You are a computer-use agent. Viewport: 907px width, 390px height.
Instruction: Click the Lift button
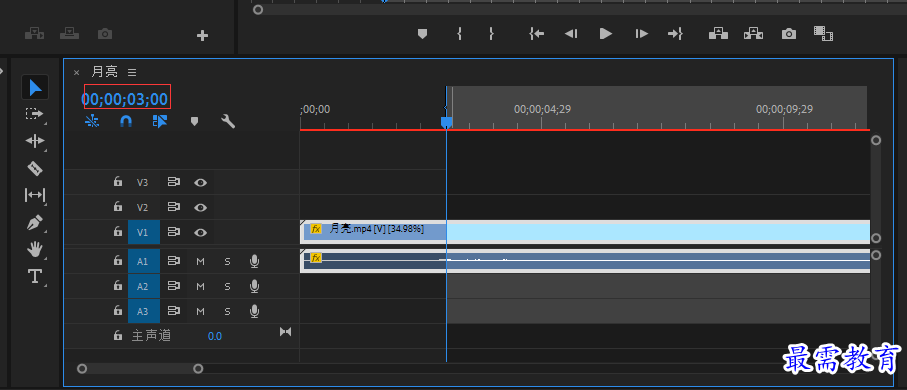click(718, 34)
